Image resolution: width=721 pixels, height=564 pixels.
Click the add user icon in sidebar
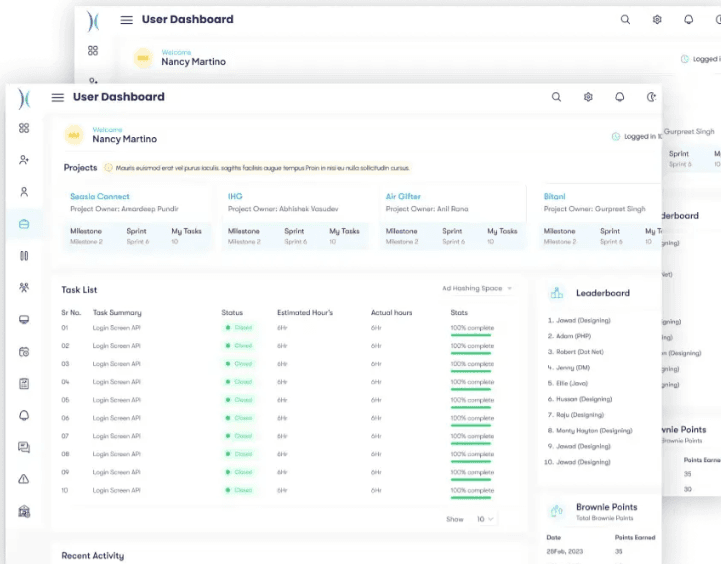24,160
